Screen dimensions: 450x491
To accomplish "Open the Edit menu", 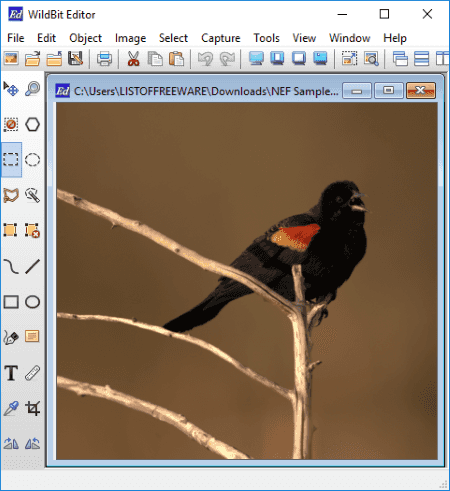I will point(46,38).
